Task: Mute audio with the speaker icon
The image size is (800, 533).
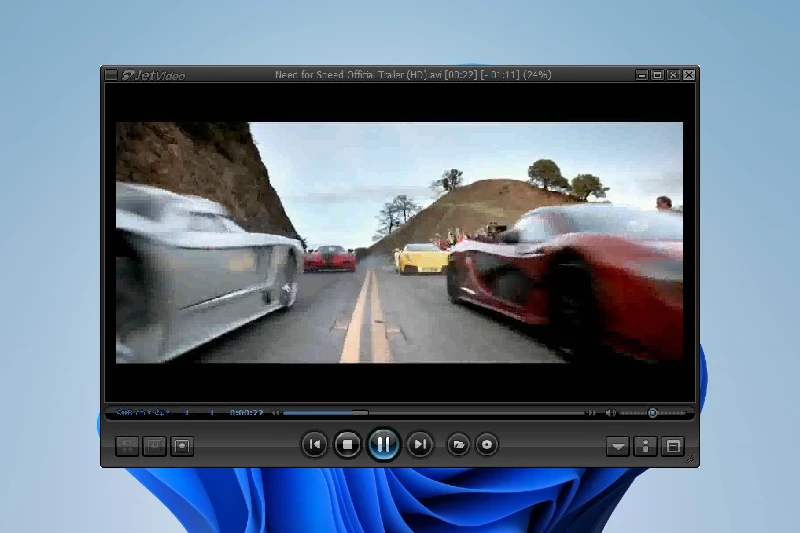Action: pyautogui.click(x=610, y=413)
